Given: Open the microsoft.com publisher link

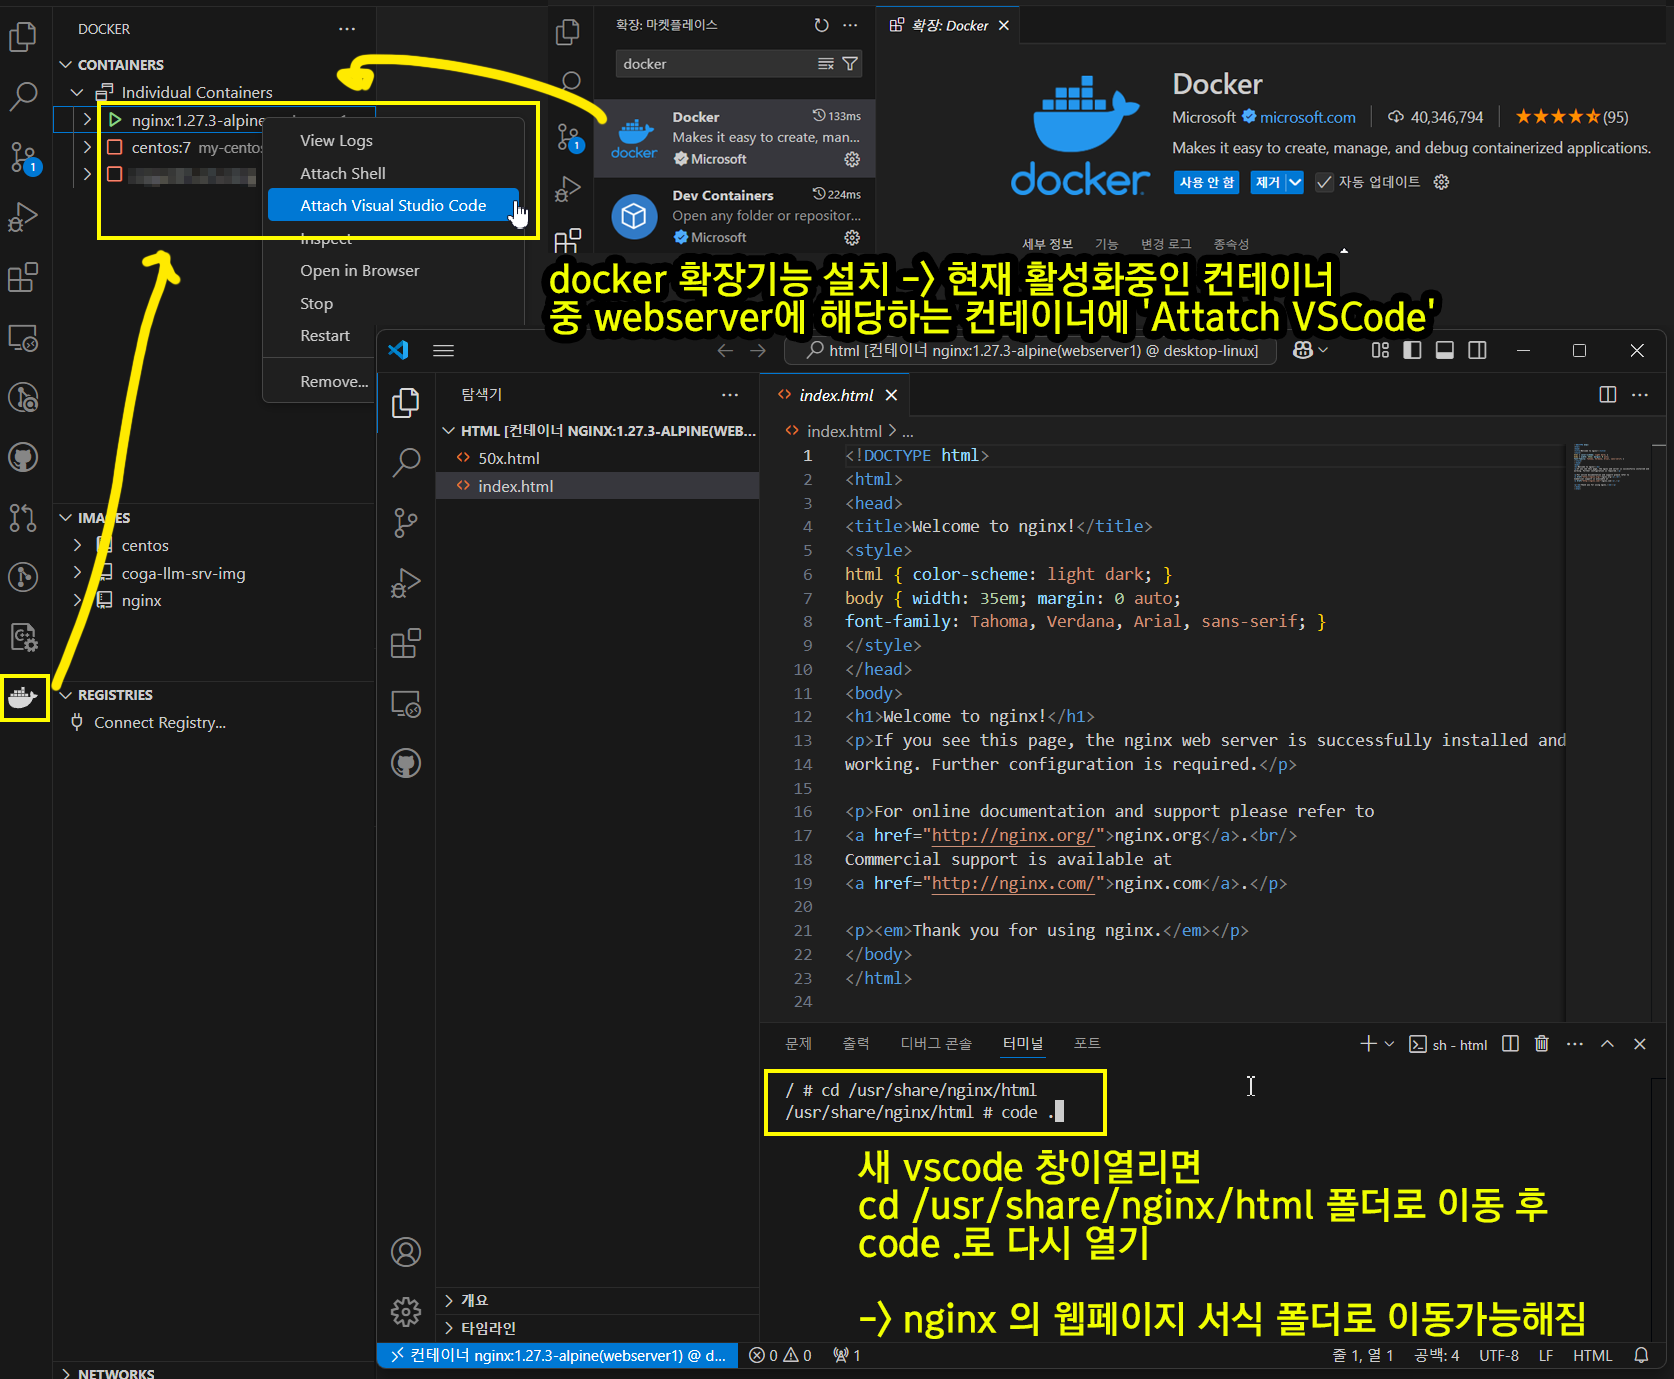Looking at the screenshot, I should coord(1308,117).
